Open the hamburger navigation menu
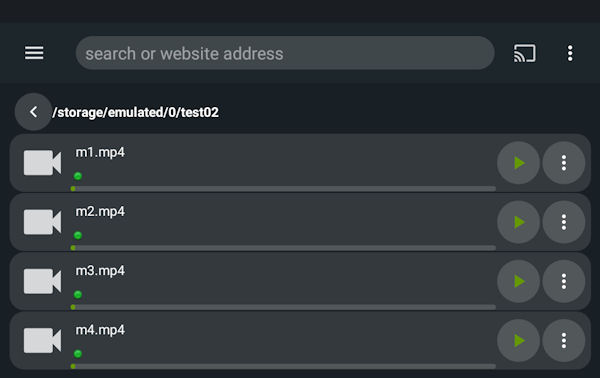This screenshot has height=378, width=600. point(34,53)
